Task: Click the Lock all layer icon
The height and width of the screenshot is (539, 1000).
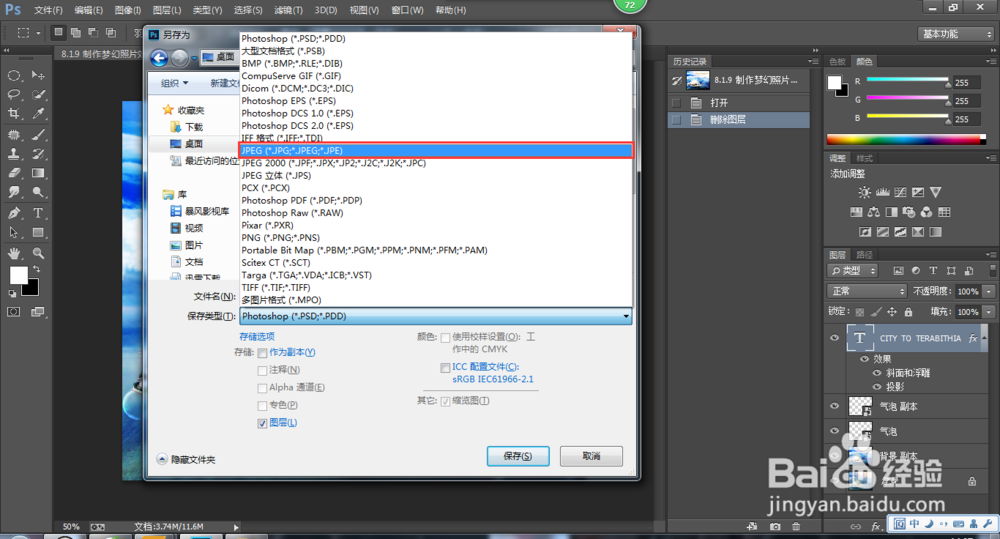Action: (908, 311)
